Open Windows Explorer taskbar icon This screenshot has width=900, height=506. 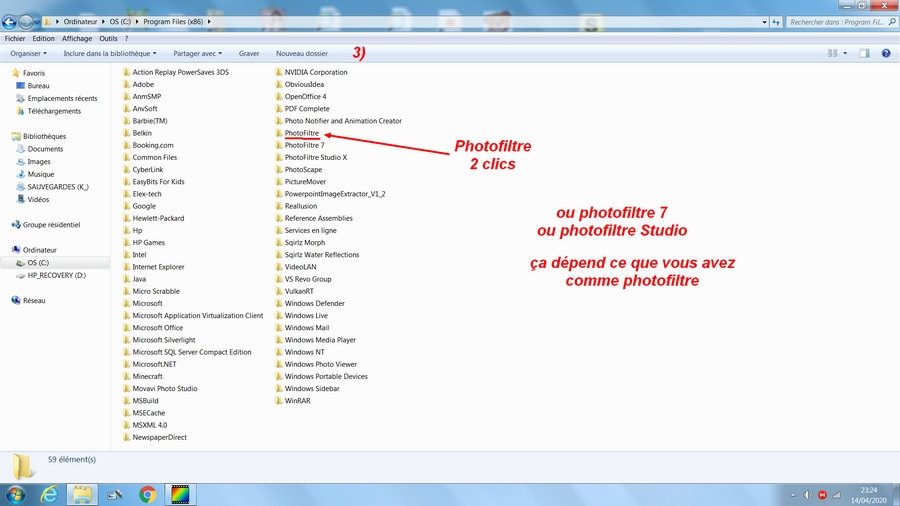(x=82, y=495)
